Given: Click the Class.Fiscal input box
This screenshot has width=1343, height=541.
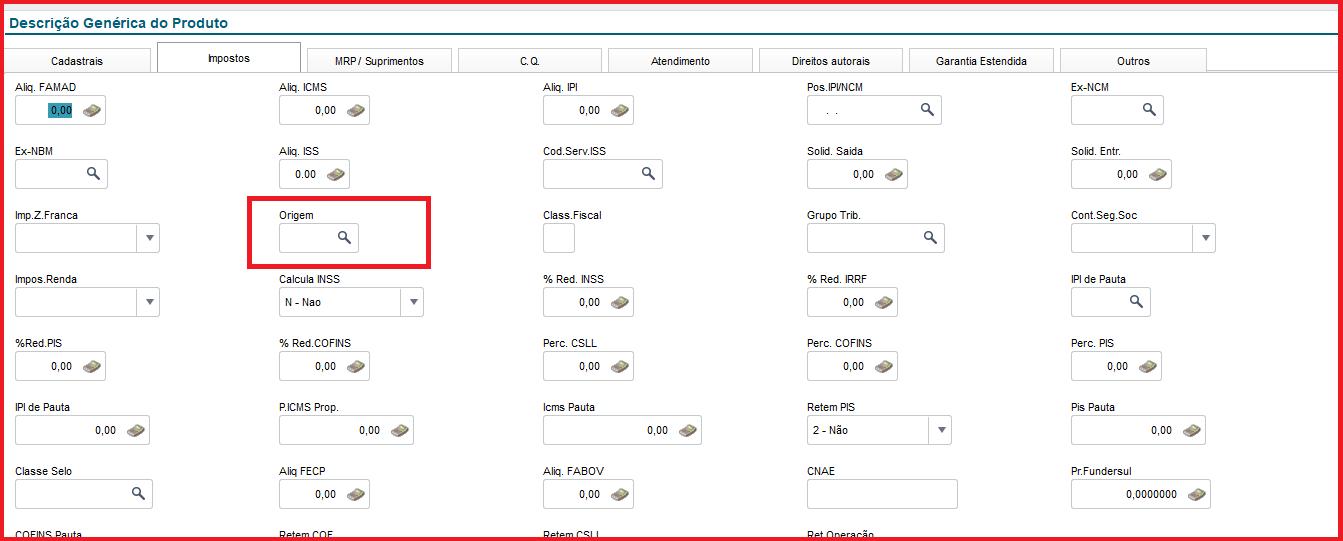Looking at the screenshot, I should [x=559, y=238].
